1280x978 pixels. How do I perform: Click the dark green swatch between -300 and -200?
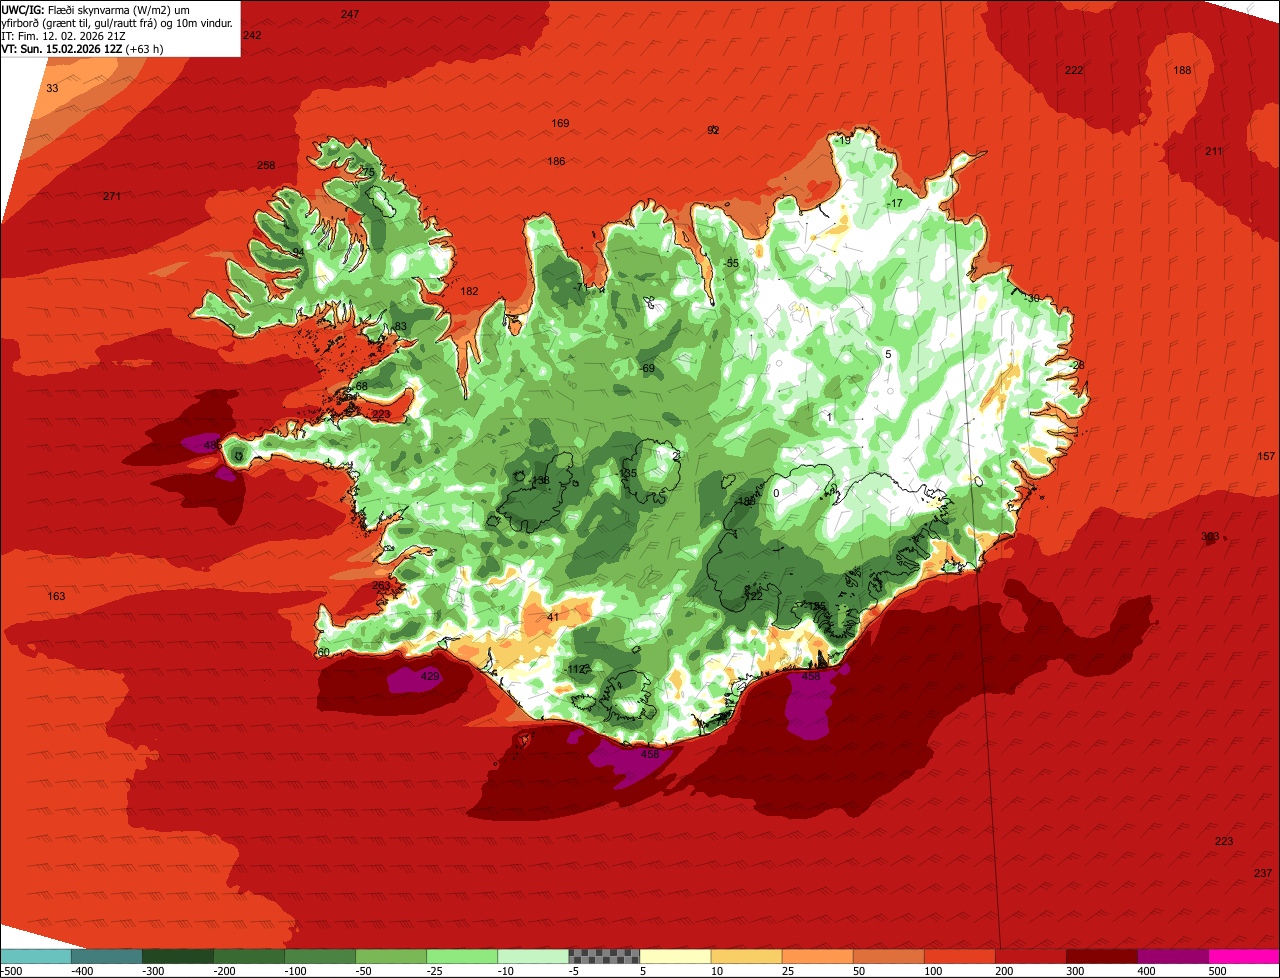click(179, 956)
